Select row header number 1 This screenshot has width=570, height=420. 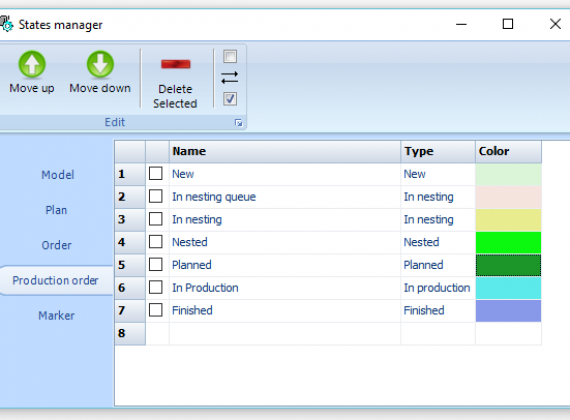point(130,174)
